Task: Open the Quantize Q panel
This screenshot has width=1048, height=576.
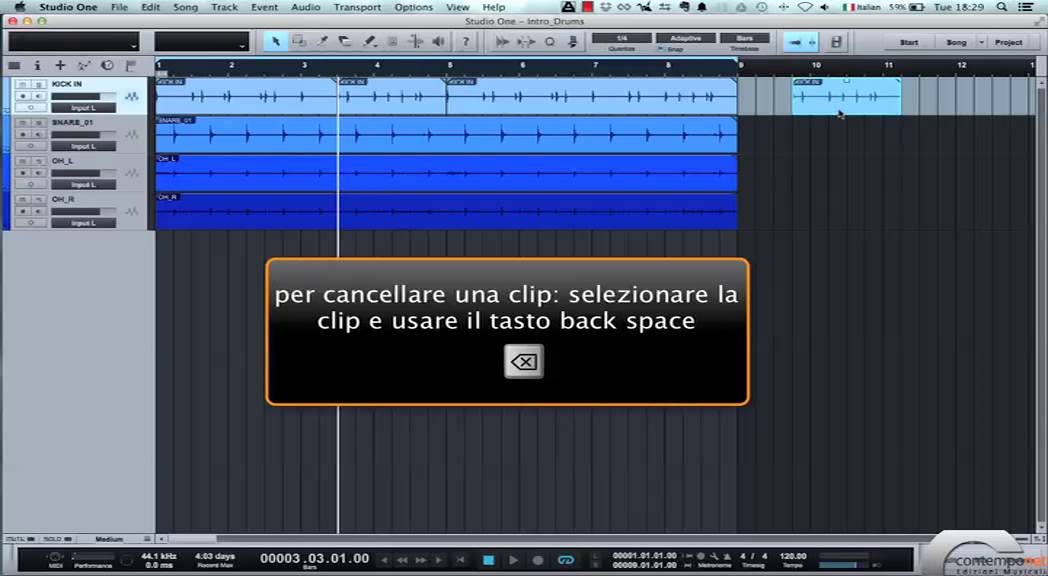Action: coord(549,41)
